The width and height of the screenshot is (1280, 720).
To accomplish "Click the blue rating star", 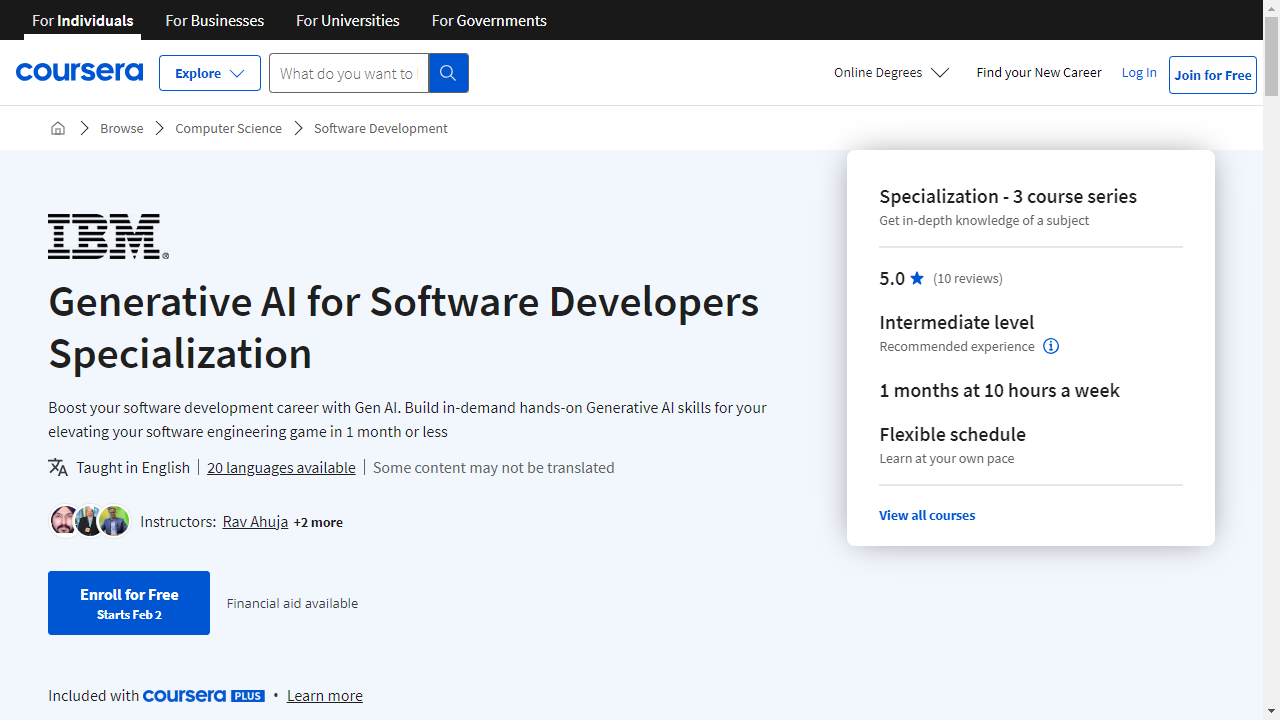I will (917, 278).
